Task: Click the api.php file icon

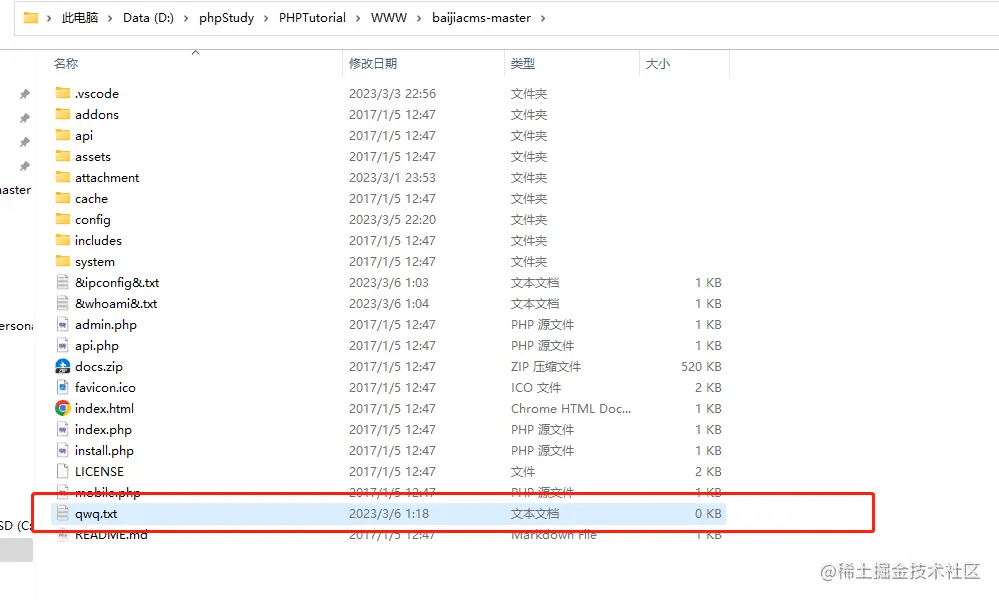Action: [x=62, y=345]
